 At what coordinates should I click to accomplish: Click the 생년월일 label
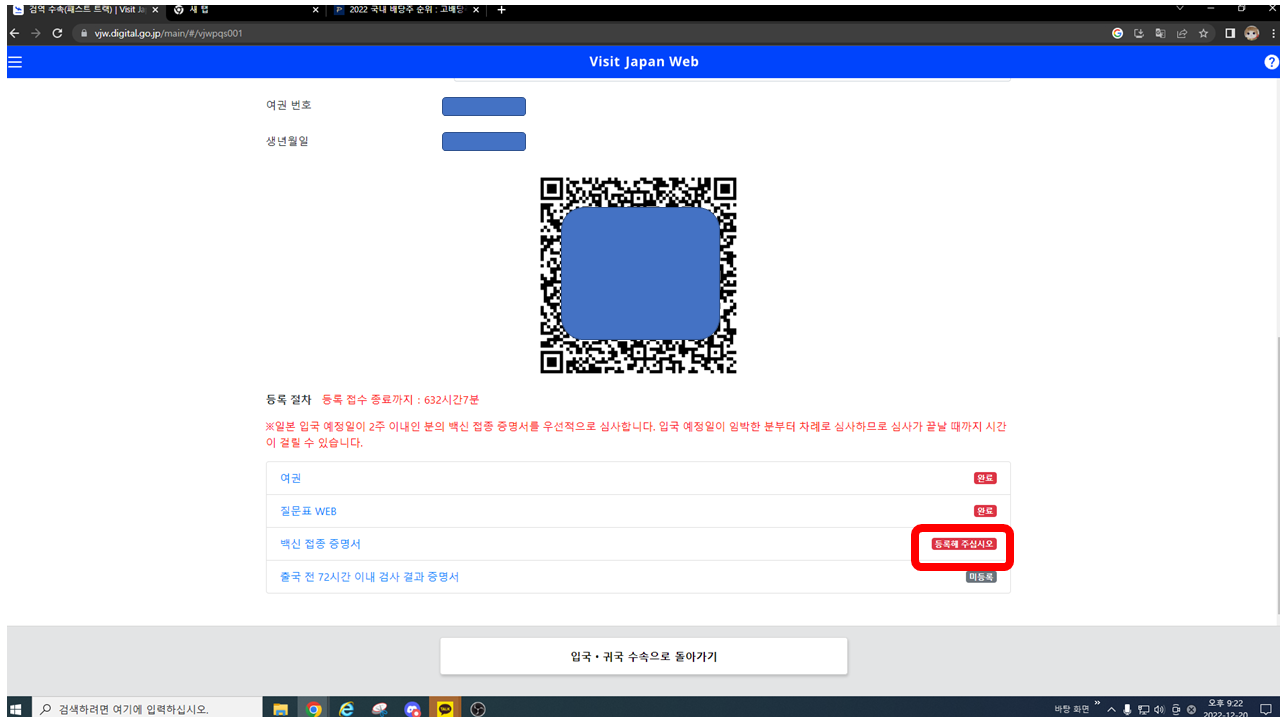pyautogui.click(x=287, y=141)
